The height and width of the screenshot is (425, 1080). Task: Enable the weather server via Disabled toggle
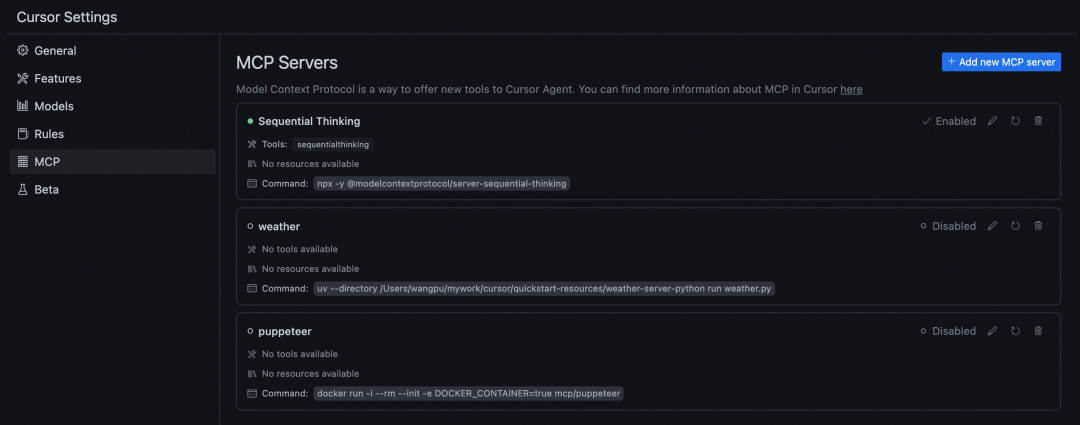(948, 226)
